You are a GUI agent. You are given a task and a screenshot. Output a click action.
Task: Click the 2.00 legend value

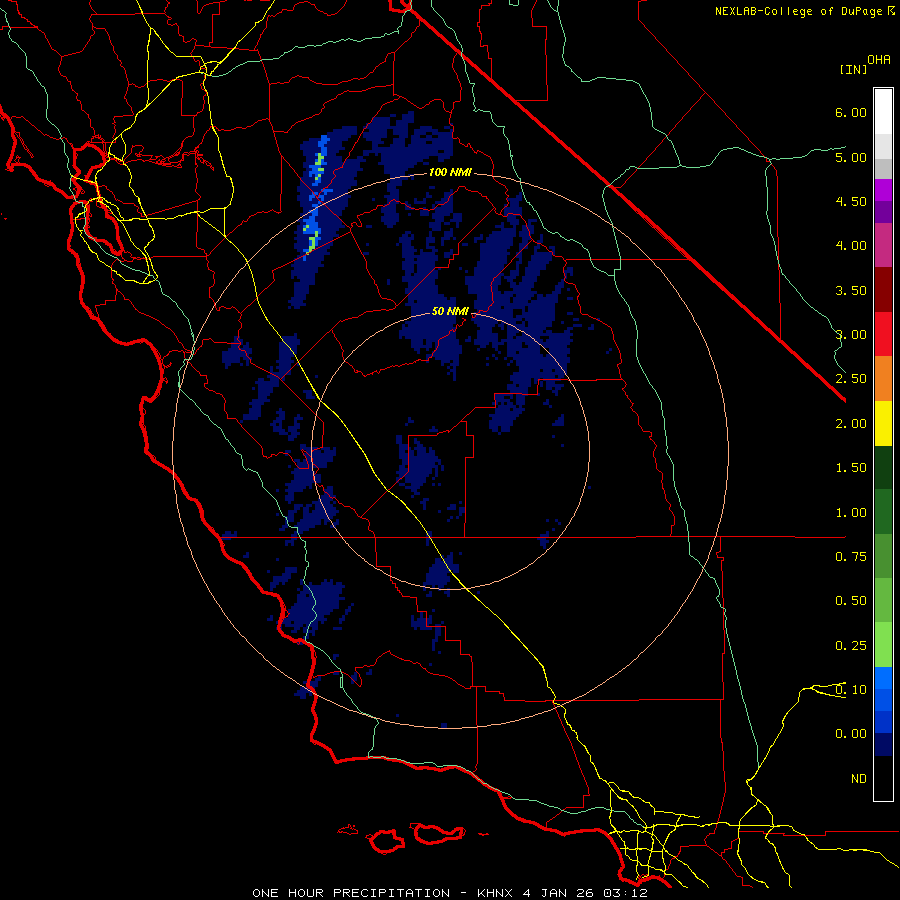pyautogui.click(x=851, y=424)
